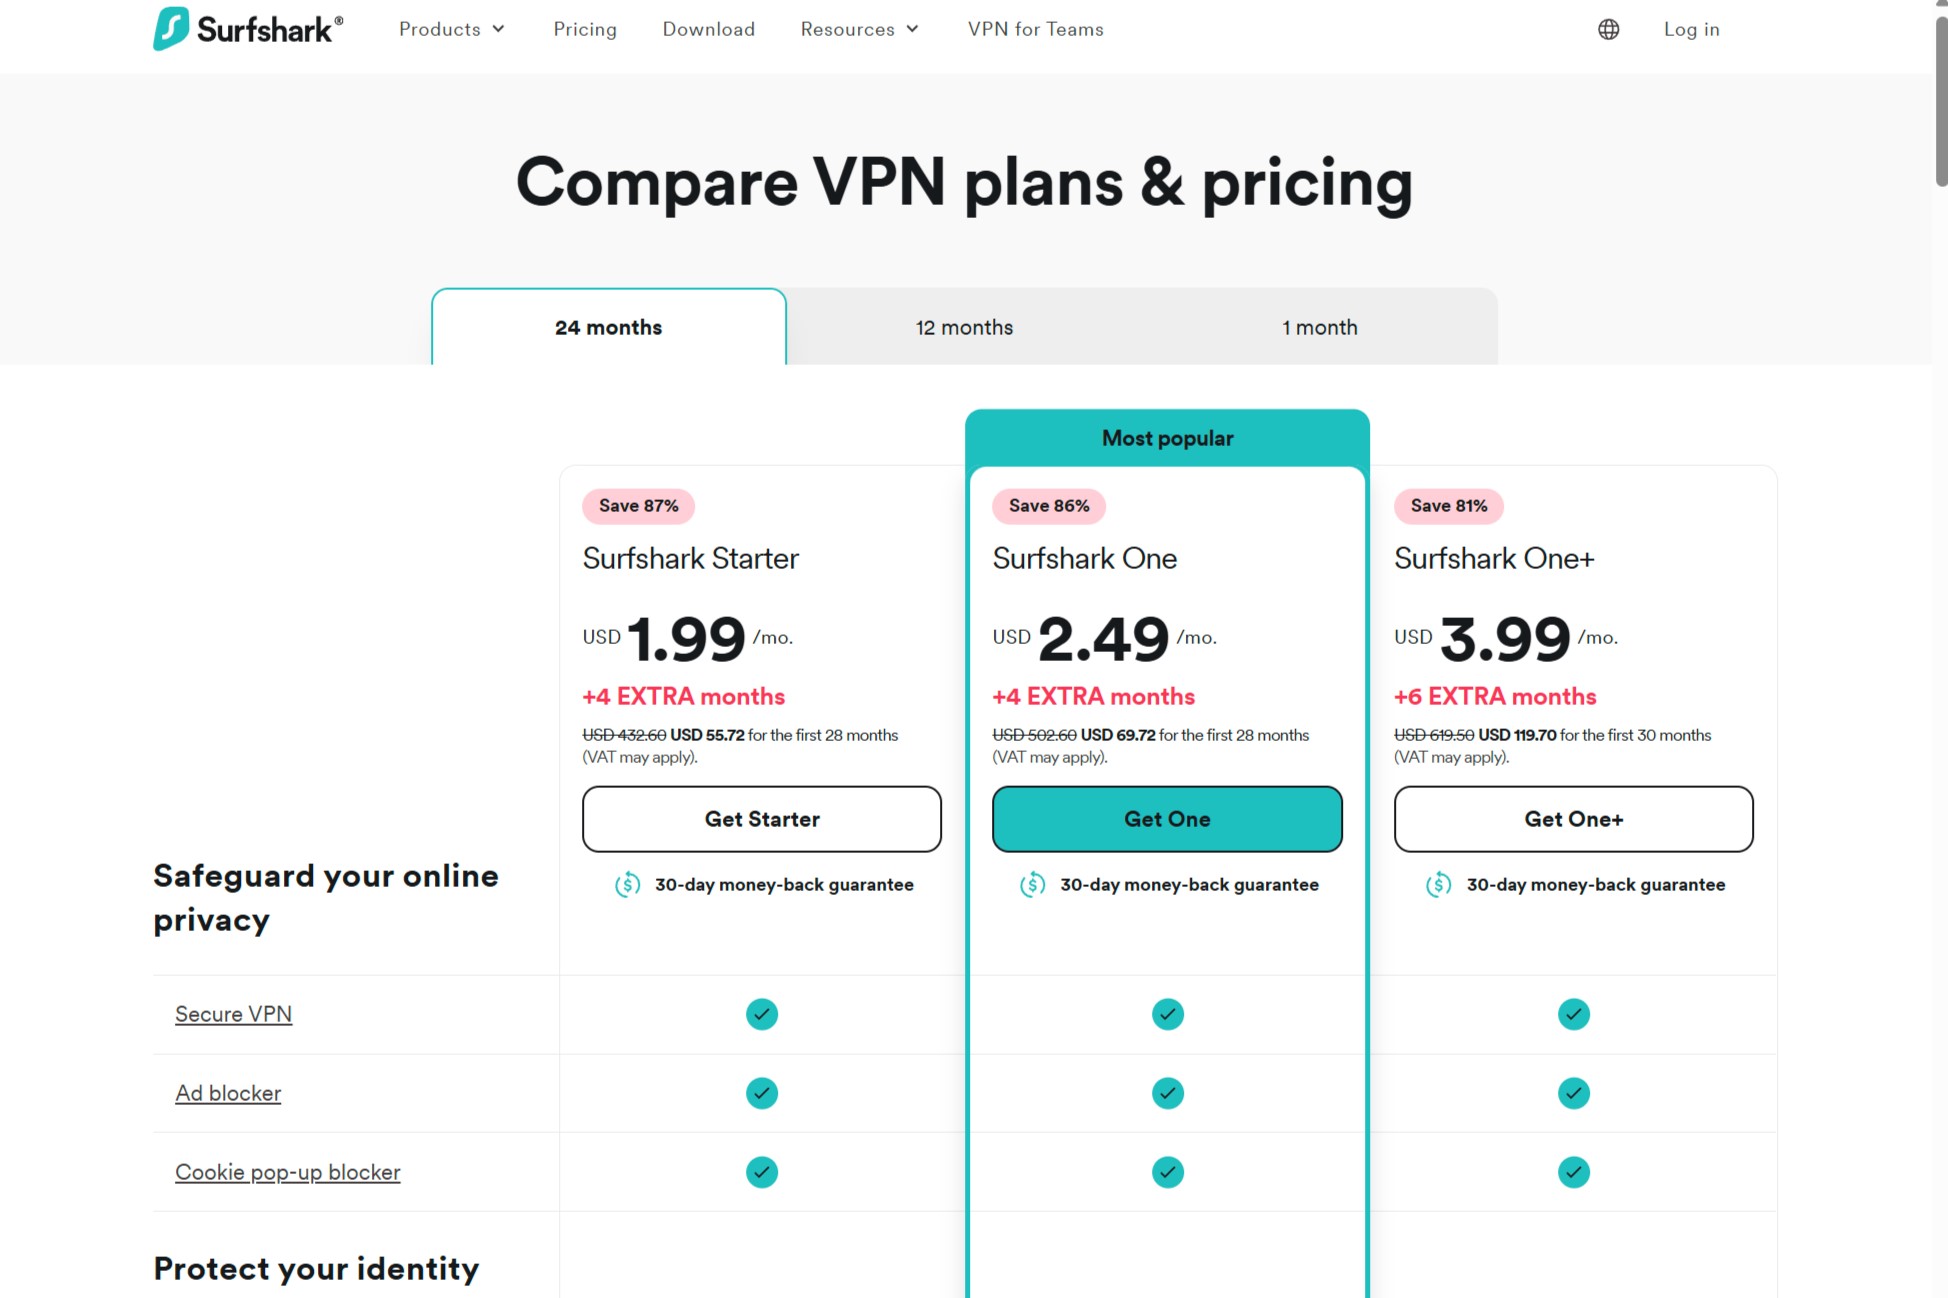This screenshot has width=1948, height=1298.
Task: Click the Secure VPN checkmark icon
Action: pyautogui.click(x=762, y=1014)
